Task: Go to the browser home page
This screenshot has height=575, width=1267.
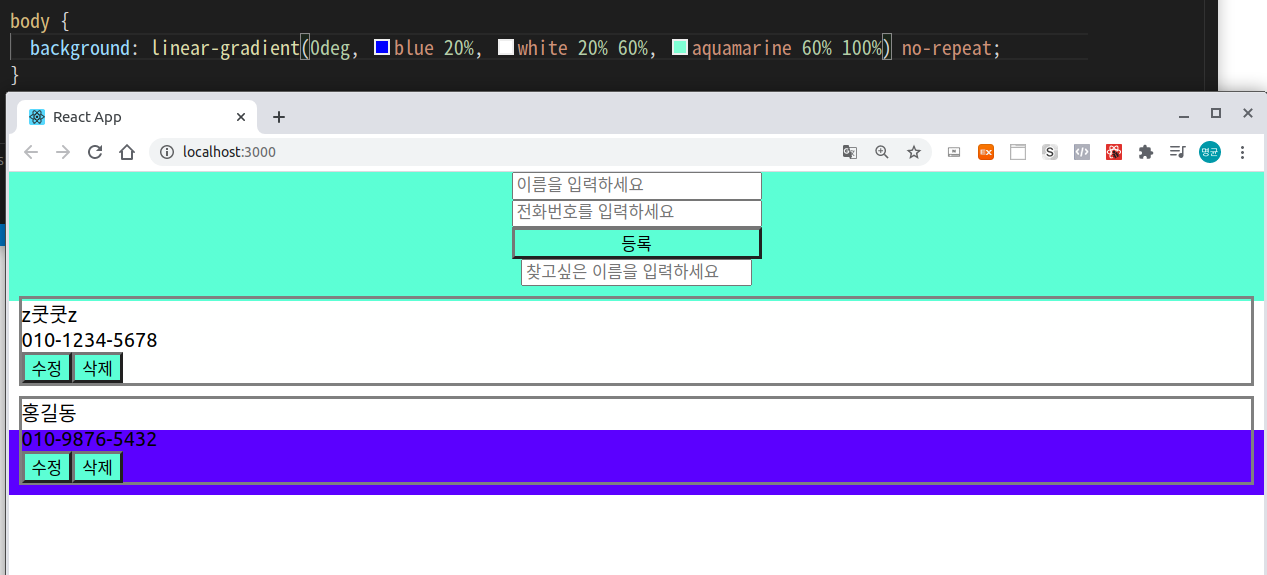Action: [127, 152]
